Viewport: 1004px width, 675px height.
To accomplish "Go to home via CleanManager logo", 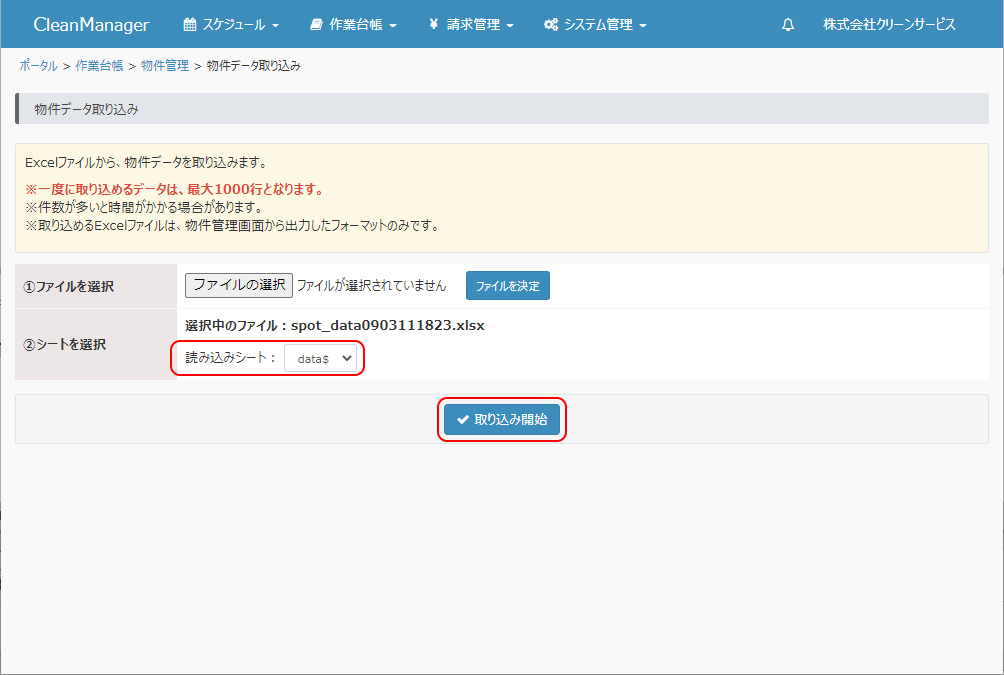I will [91, 25].
